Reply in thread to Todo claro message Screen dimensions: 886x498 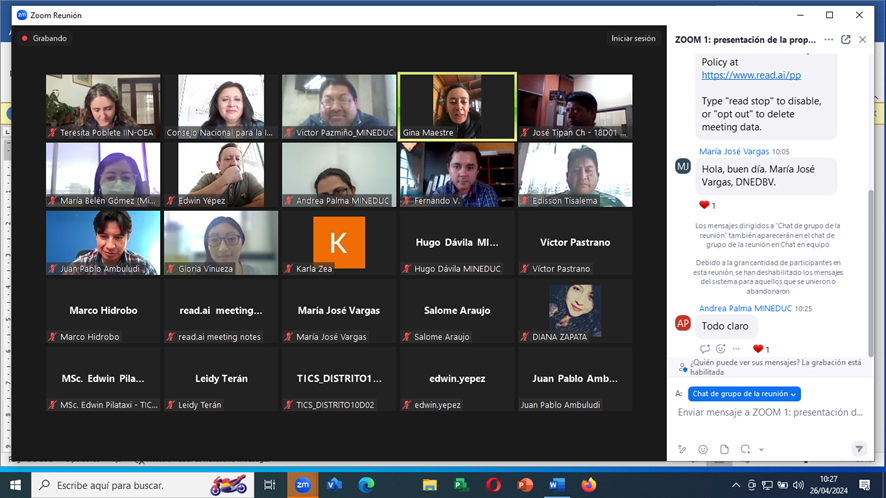[x=705, y=349]
